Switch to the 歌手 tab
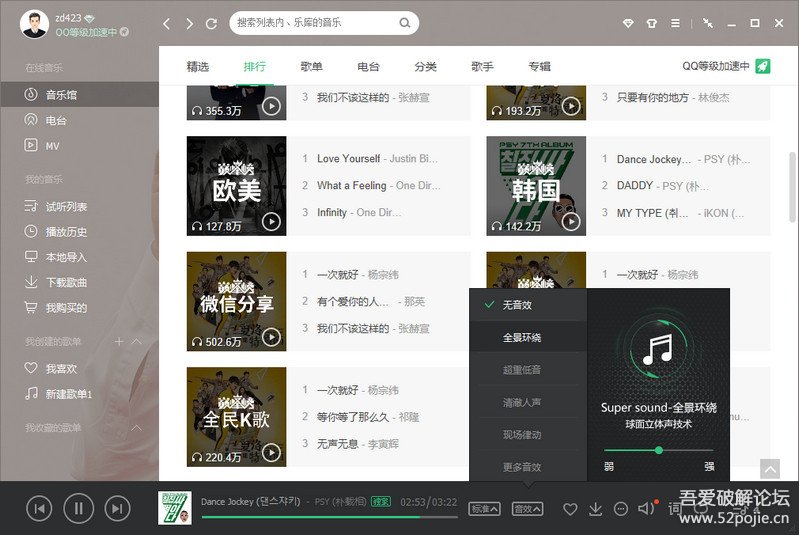 point(482,67)
